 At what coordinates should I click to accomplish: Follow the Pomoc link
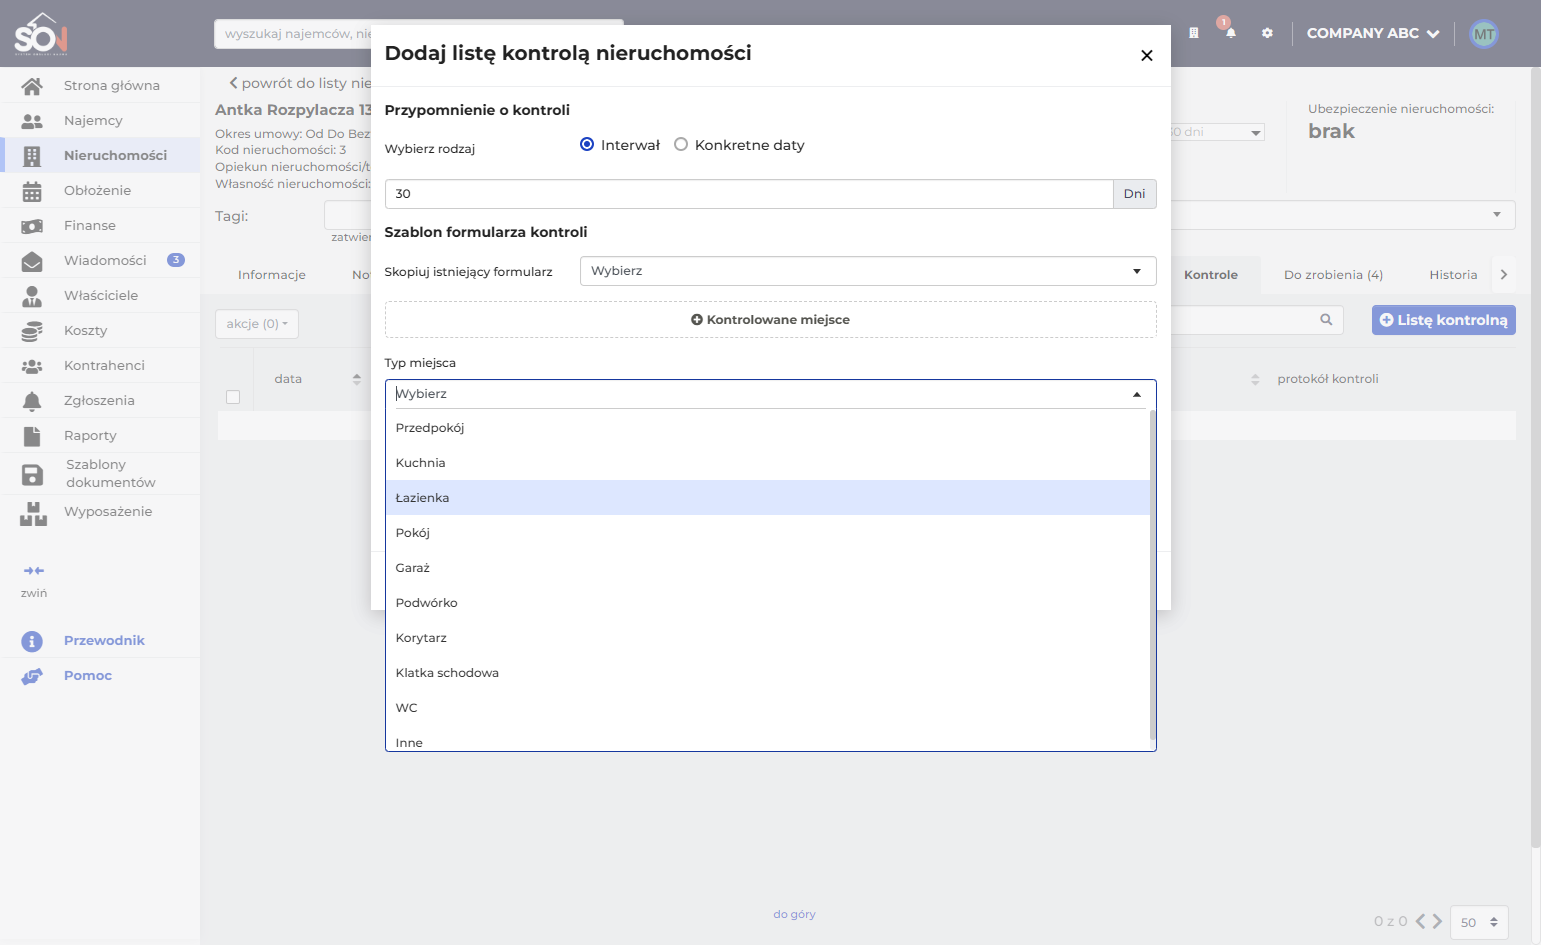tap(88, 676)
